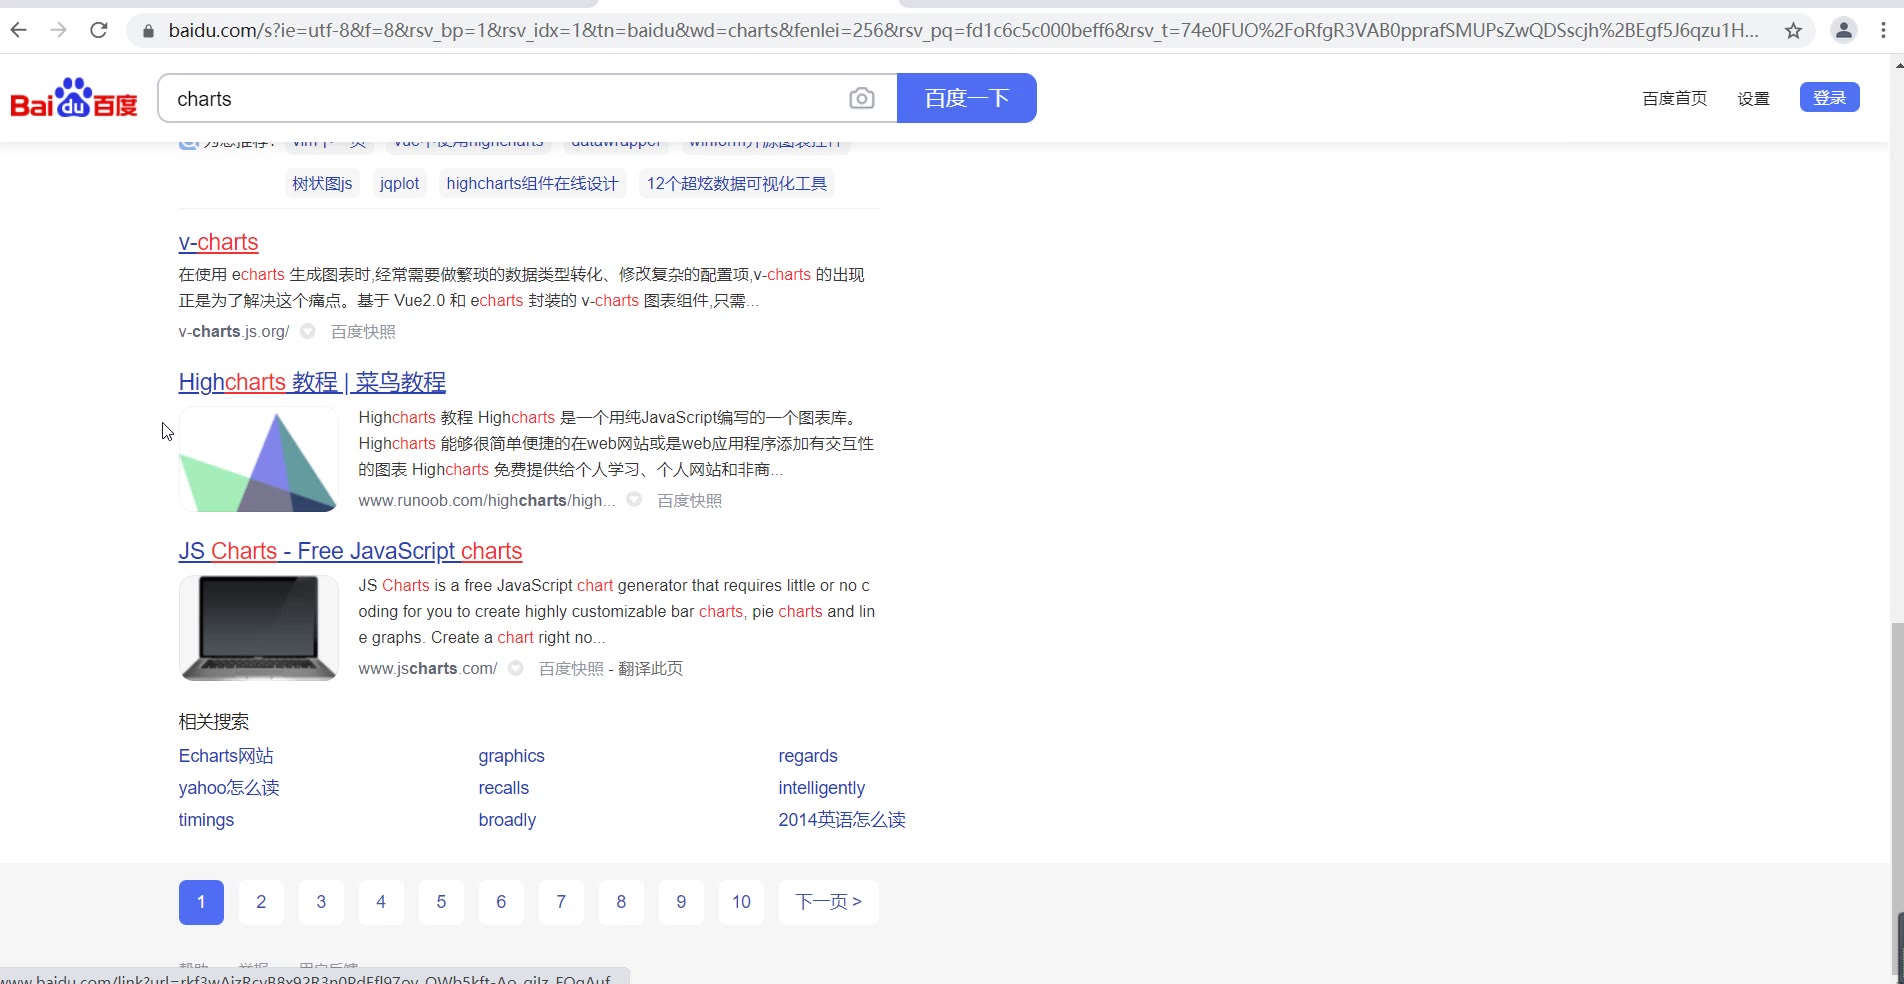Image resolution: width=1904 pixels, height=984 pixels.
Task: Open related search timings
Action: click(x=206, y=820)
